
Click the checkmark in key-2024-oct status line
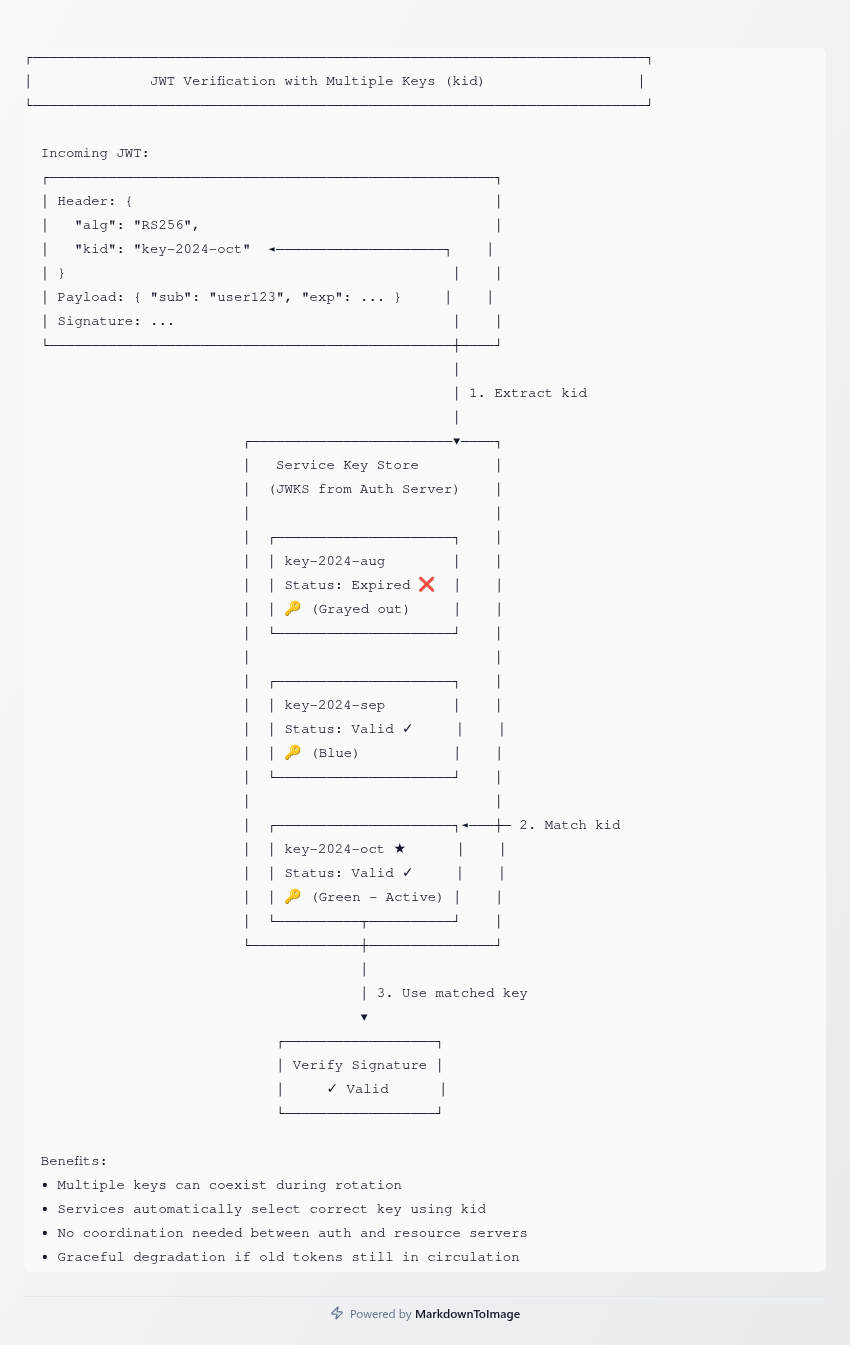click(x=408, y=873)
